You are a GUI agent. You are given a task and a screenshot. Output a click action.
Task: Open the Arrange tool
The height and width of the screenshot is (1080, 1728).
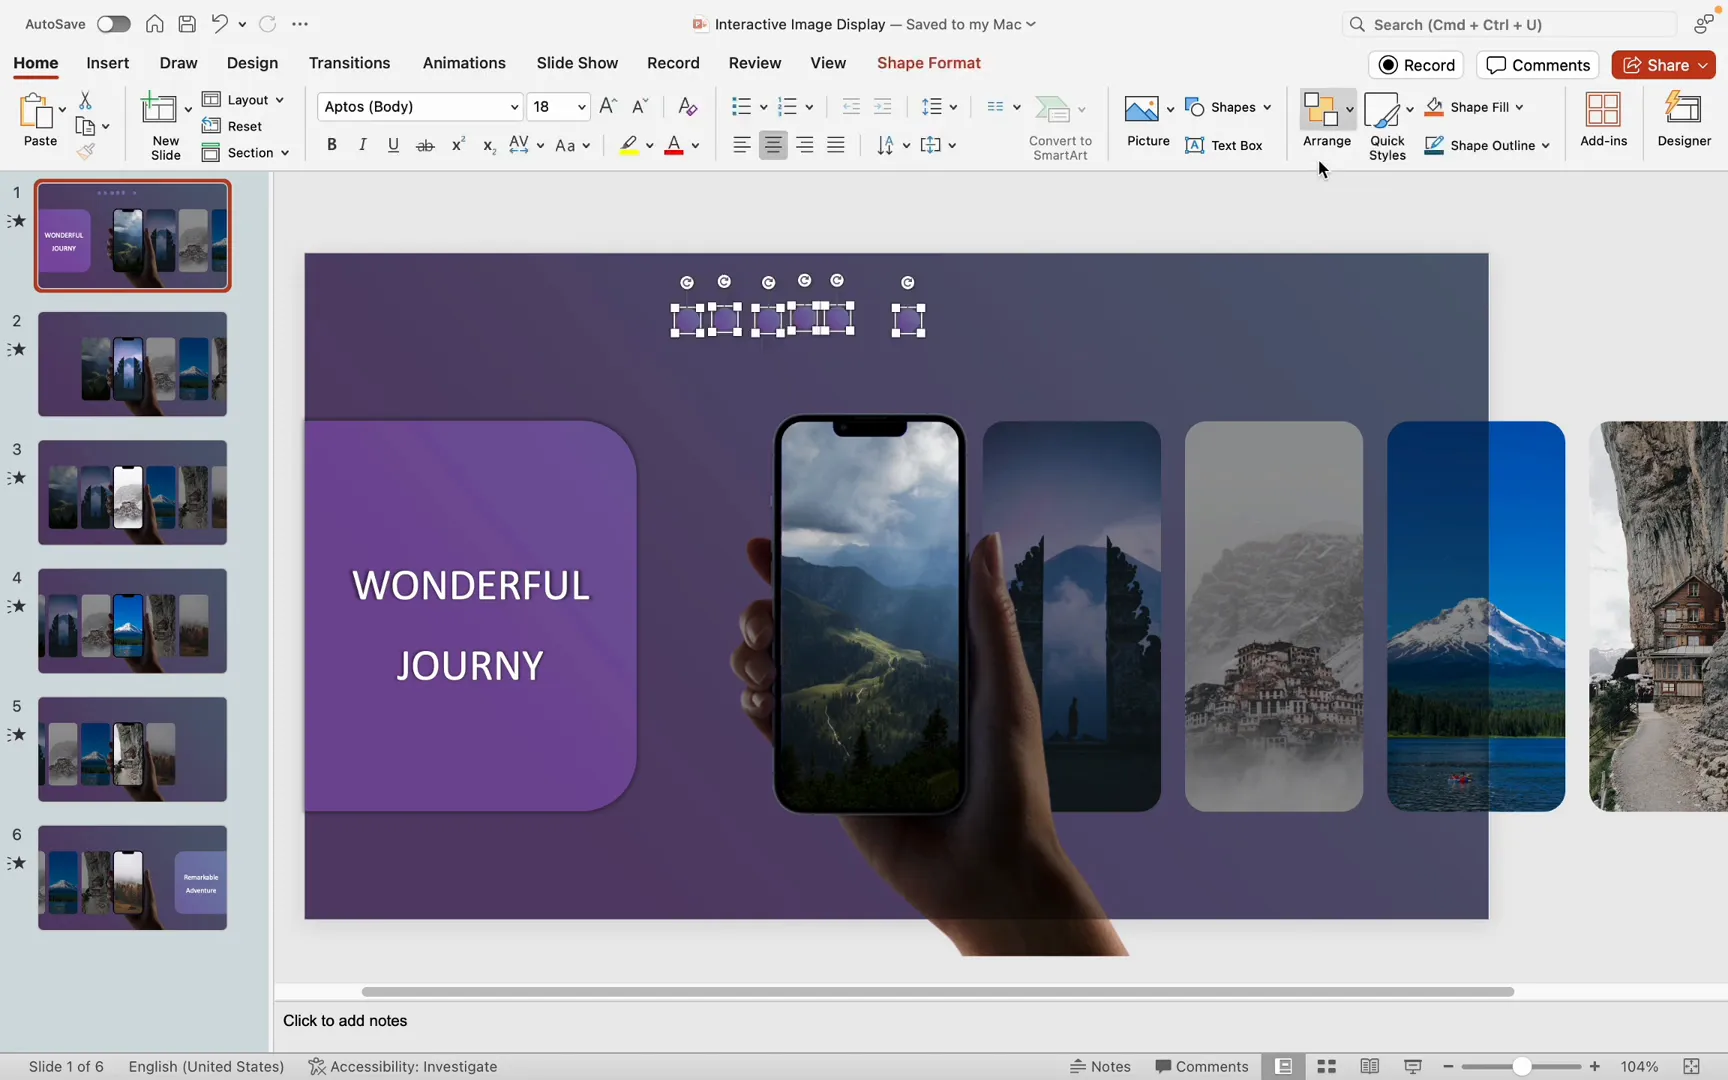(1327, 120)
